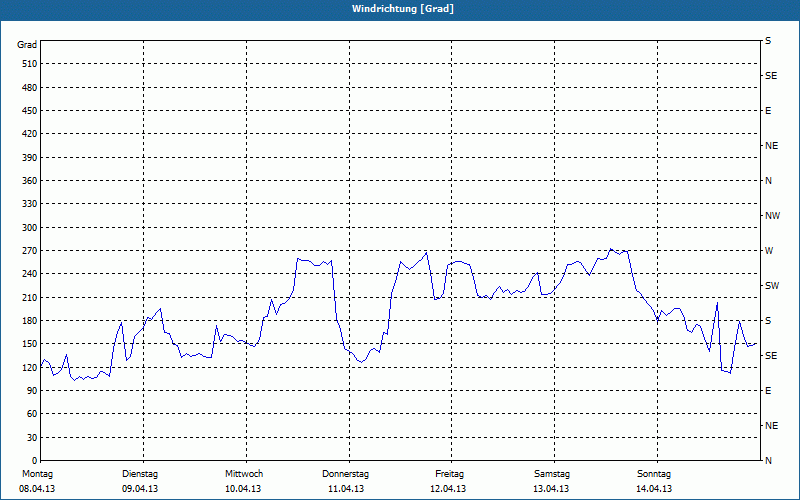
Task: Click the 'SW' compass direction label
Action: click(x=772, y=286)
